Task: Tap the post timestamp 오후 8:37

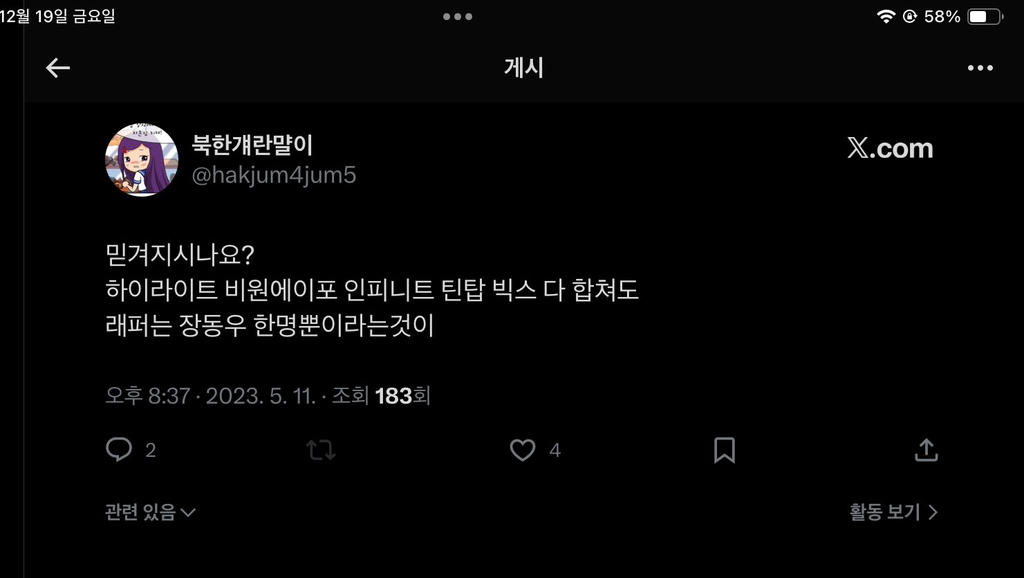Action: (x=148, y=395)
